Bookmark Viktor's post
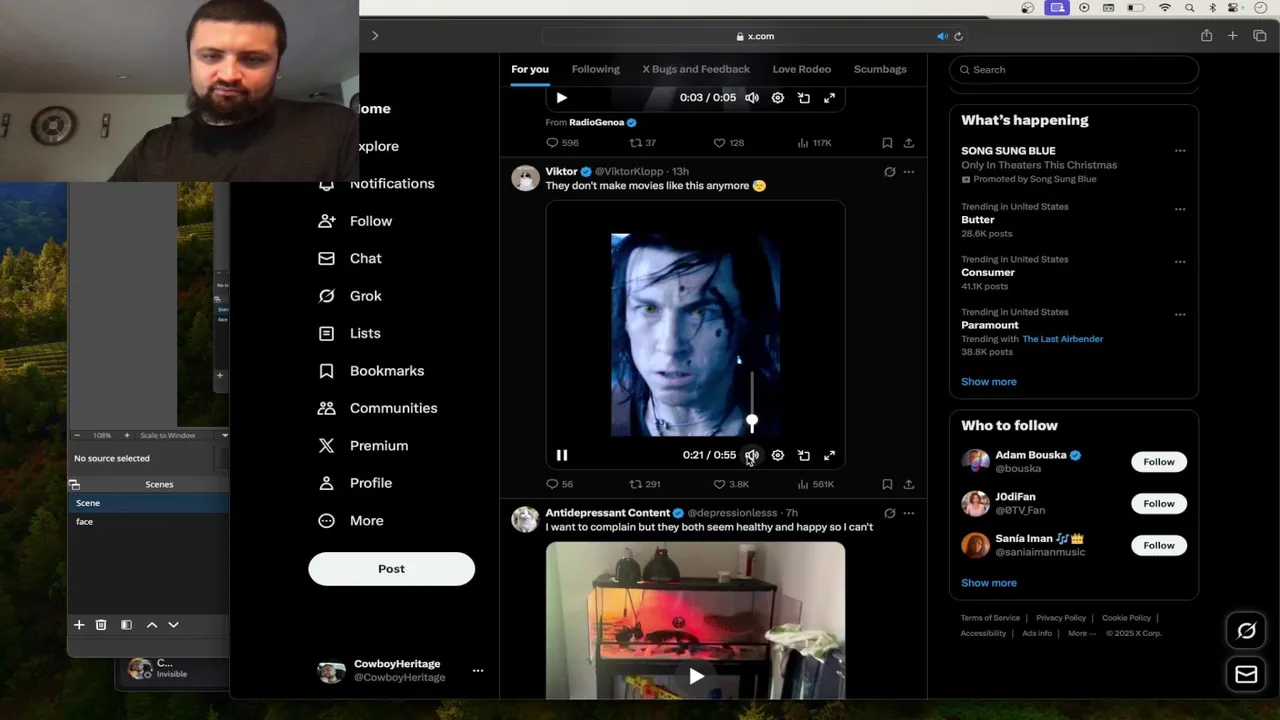Image resolution: width=1280 pixels, height=720 pixels. 887,484
